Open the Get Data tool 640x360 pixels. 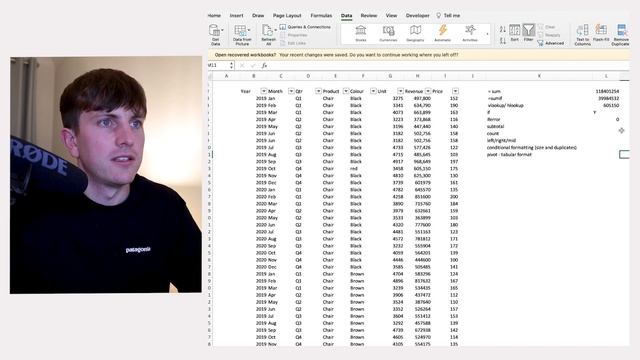[x=214, y=34]
